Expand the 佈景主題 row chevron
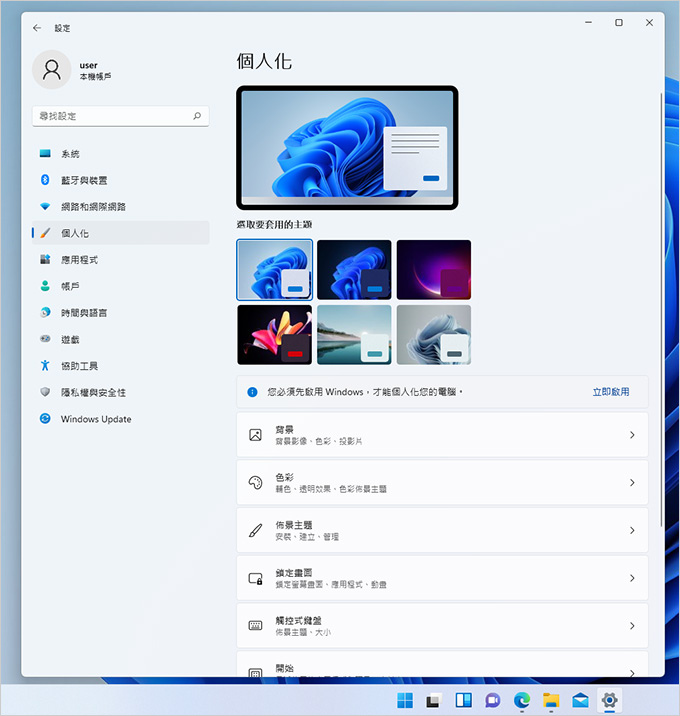Screen dimensions: 680x716 point(632,530)
